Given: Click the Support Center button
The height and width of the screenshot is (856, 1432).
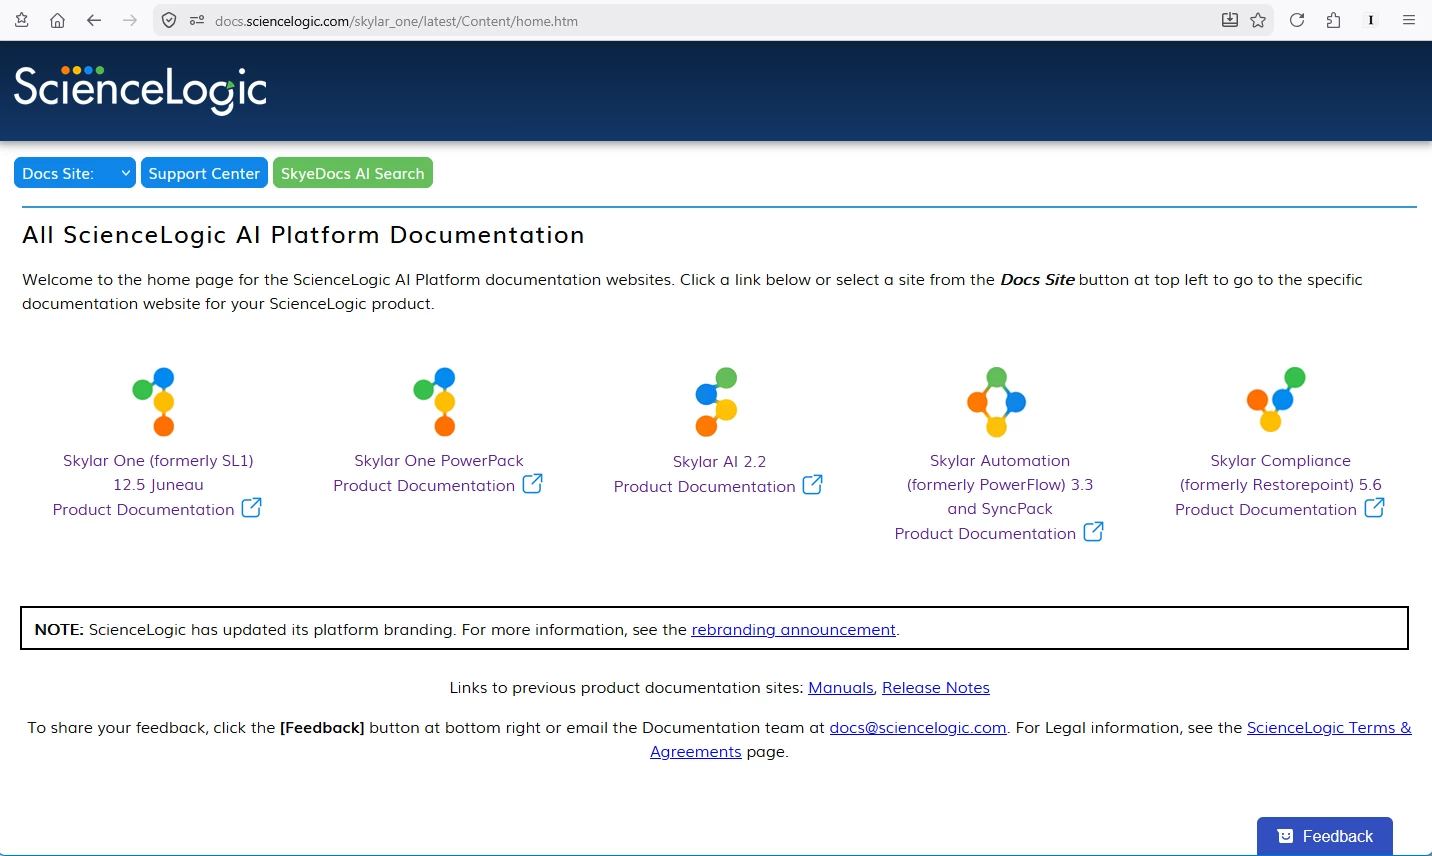Looking at the screenshot, I should click(204, 172).
